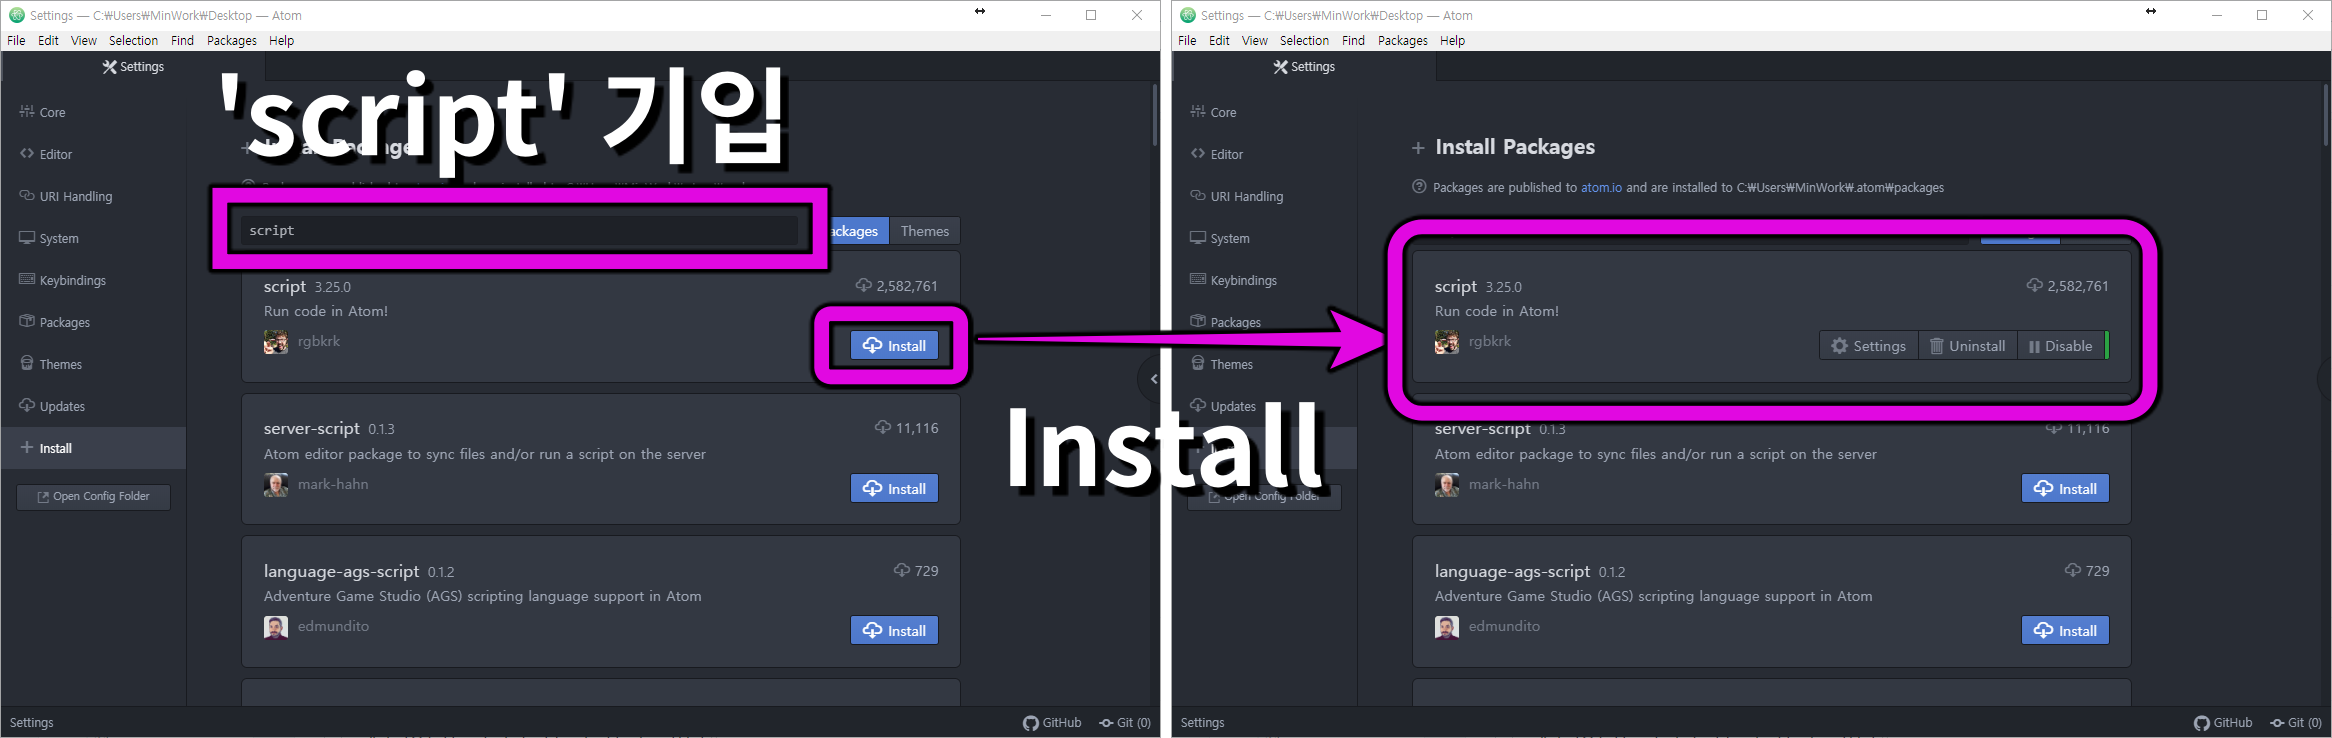Screen dimensions: 2332x738
Task: Open edmundito author avatar in right window
Action: [x=1447, y=627]
